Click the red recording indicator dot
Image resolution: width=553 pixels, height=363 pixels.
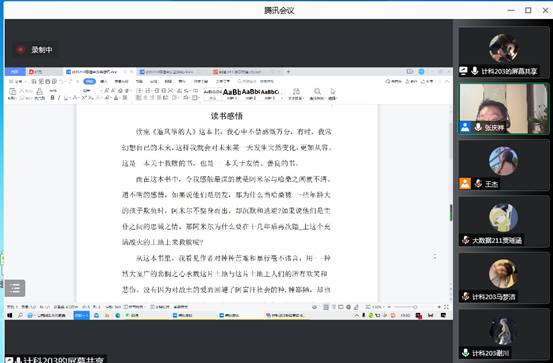click(21, 50)
